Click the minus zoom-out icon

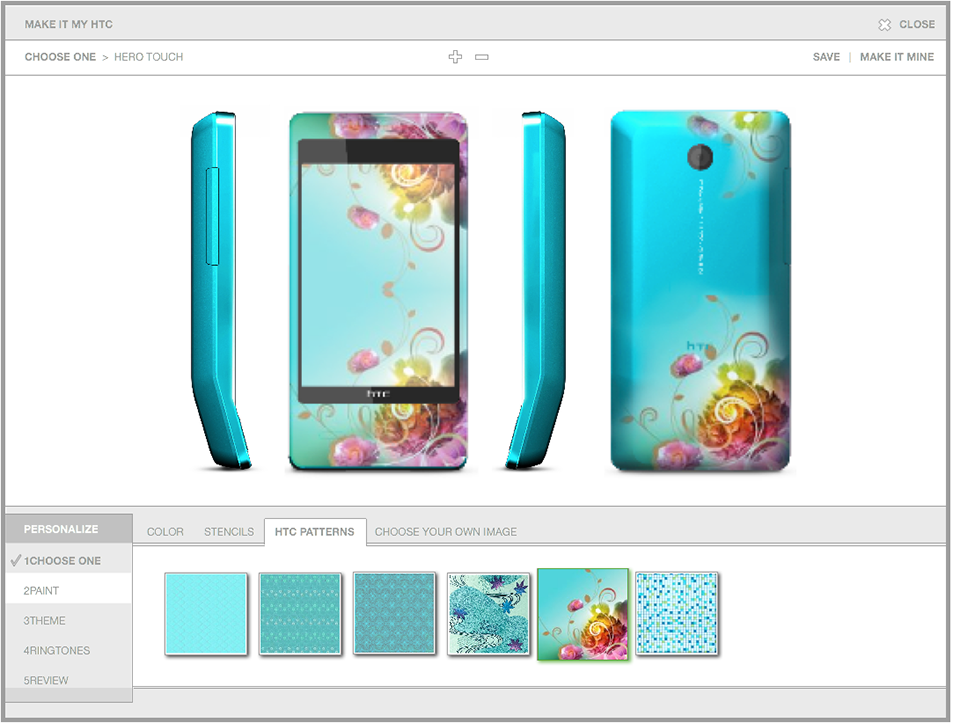tap(482, 57)
